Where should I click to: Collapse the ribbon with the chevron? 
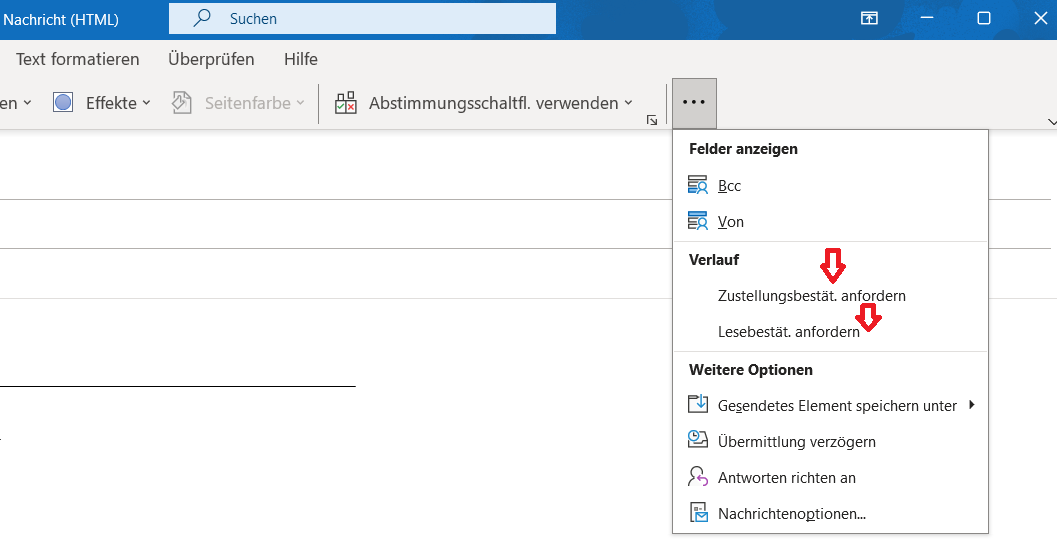coord(1052,122)
